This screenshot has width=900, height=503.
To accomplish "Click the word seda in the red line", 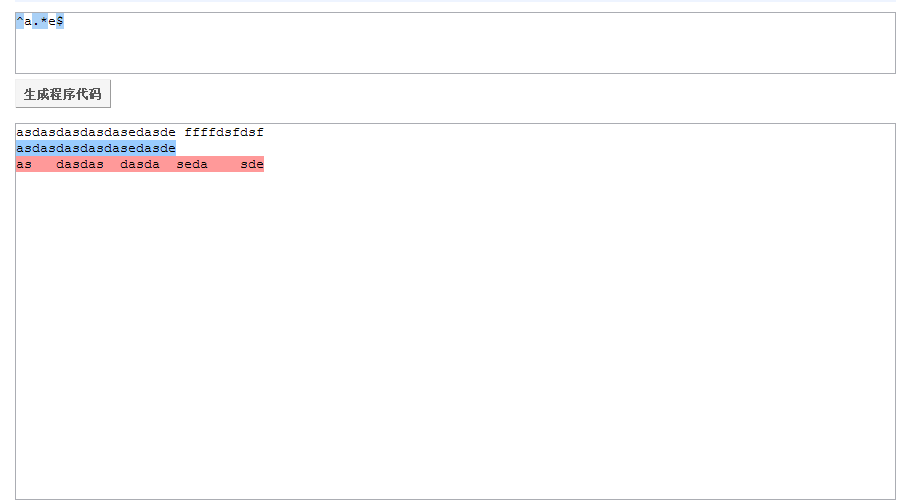I will coord(192,164).
